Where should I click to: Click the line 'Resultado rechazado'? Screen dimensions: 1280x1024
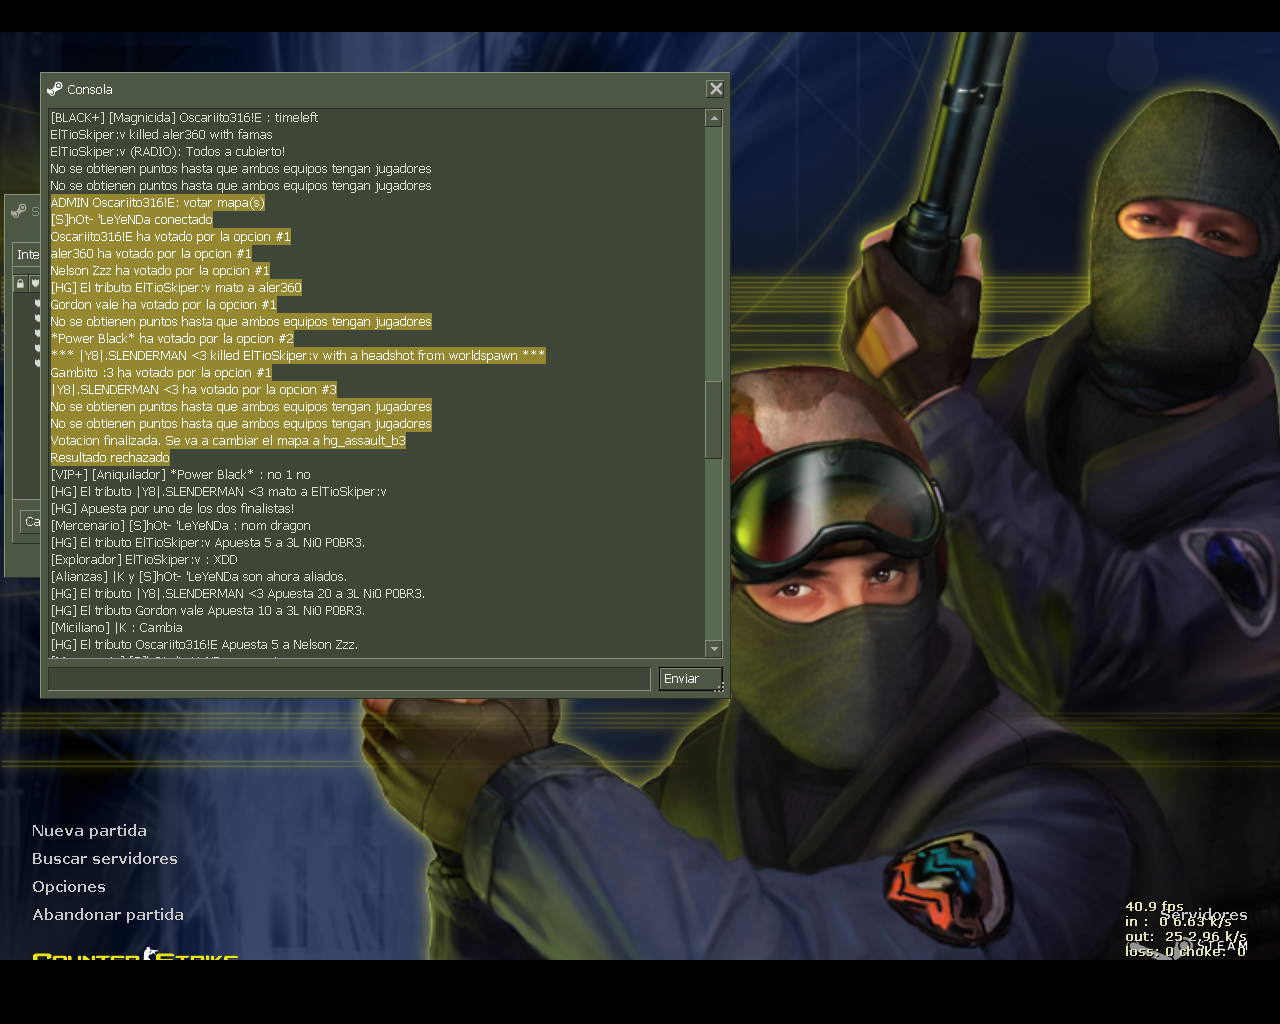110,458
